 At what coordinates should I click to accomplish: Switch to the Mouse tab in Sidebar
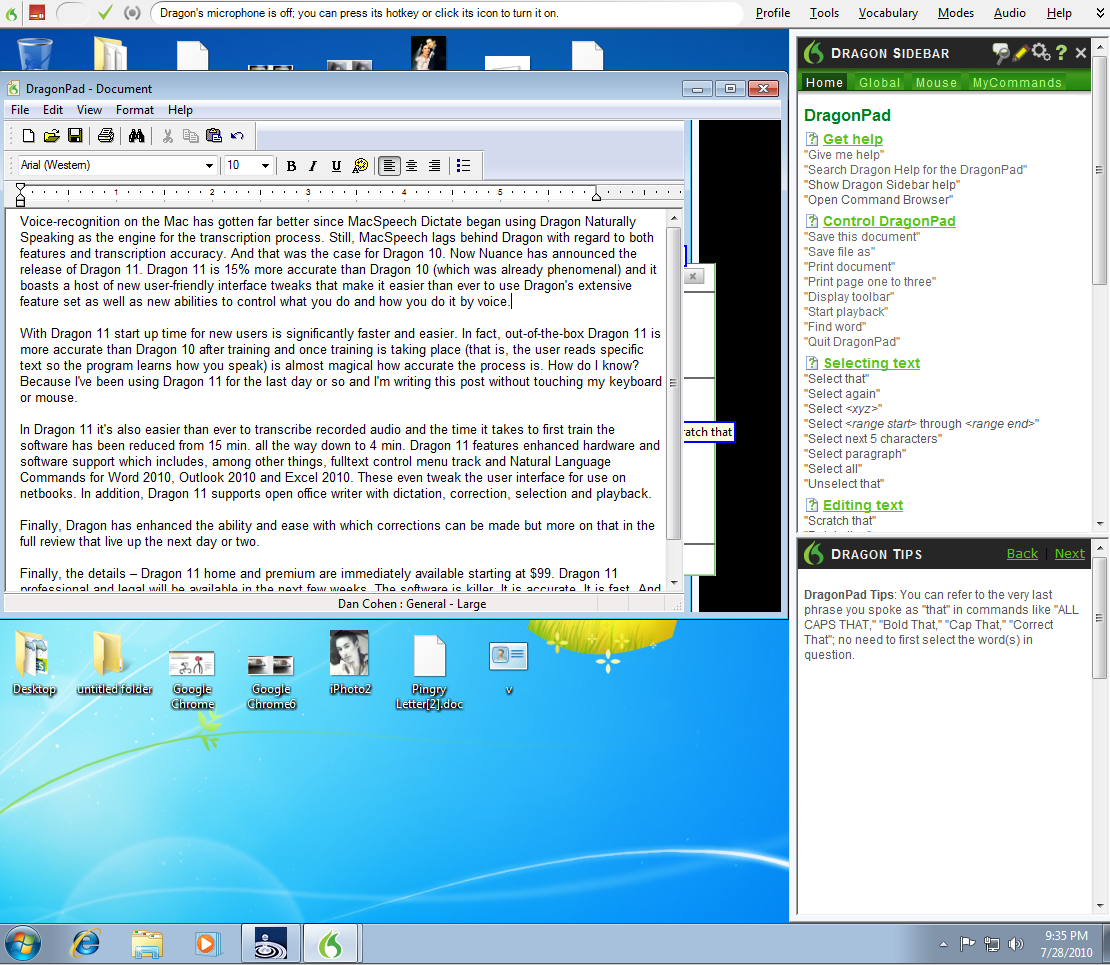click(x=936, y=83)
